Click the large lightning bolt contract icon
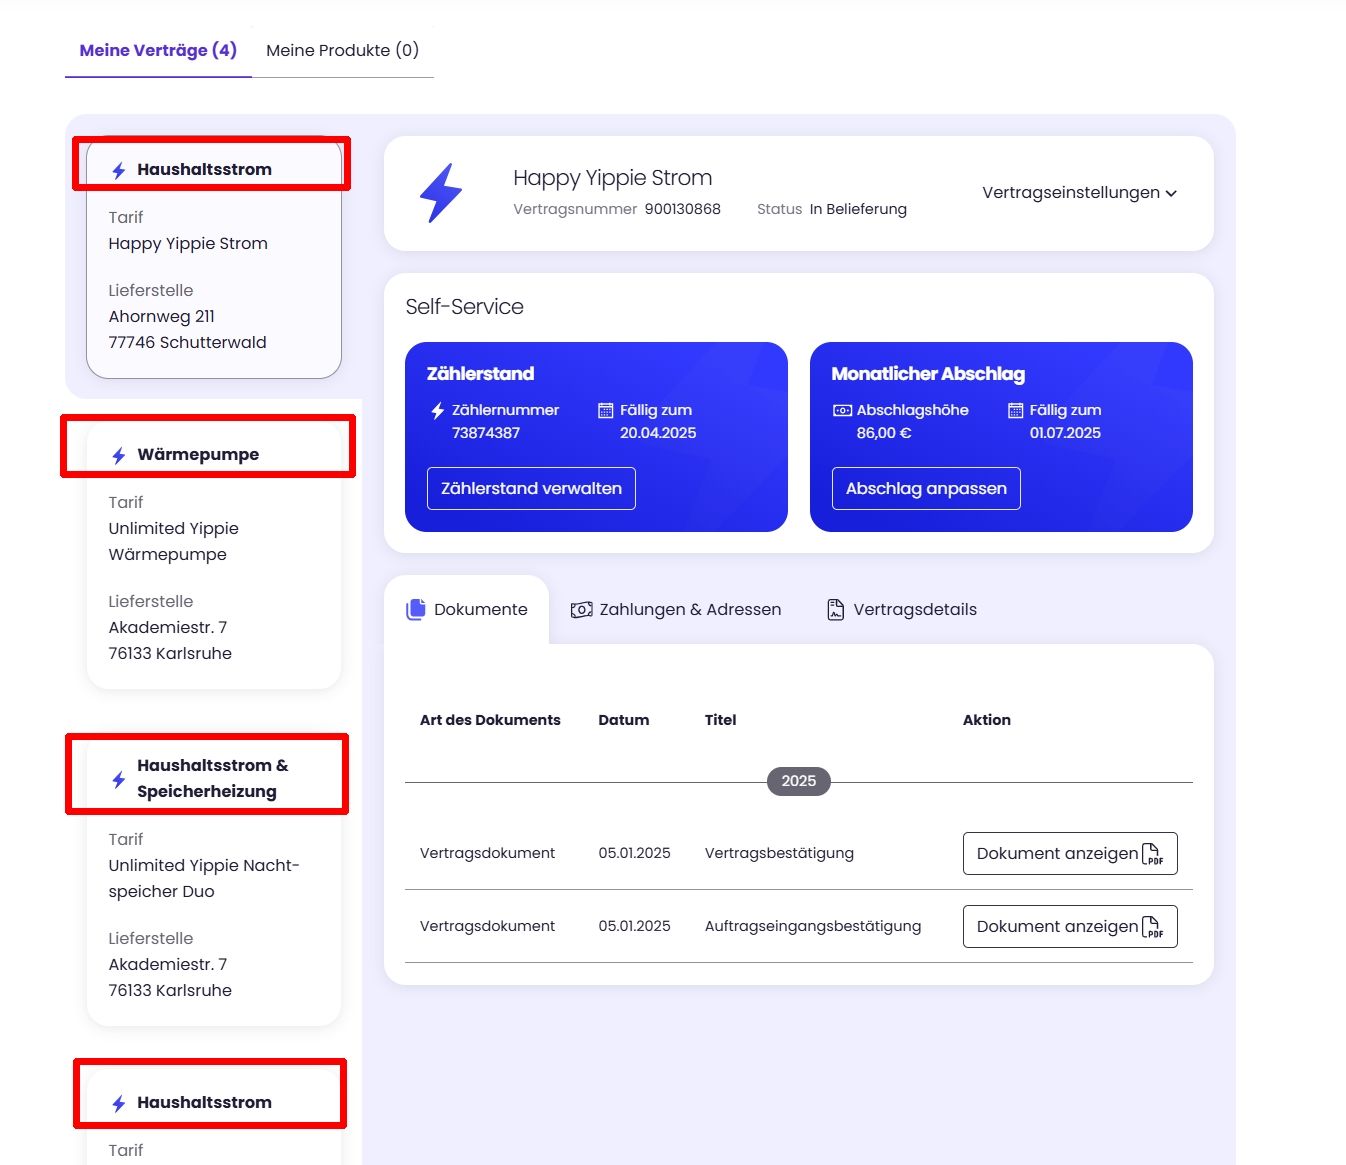 (x=441, y=193)
